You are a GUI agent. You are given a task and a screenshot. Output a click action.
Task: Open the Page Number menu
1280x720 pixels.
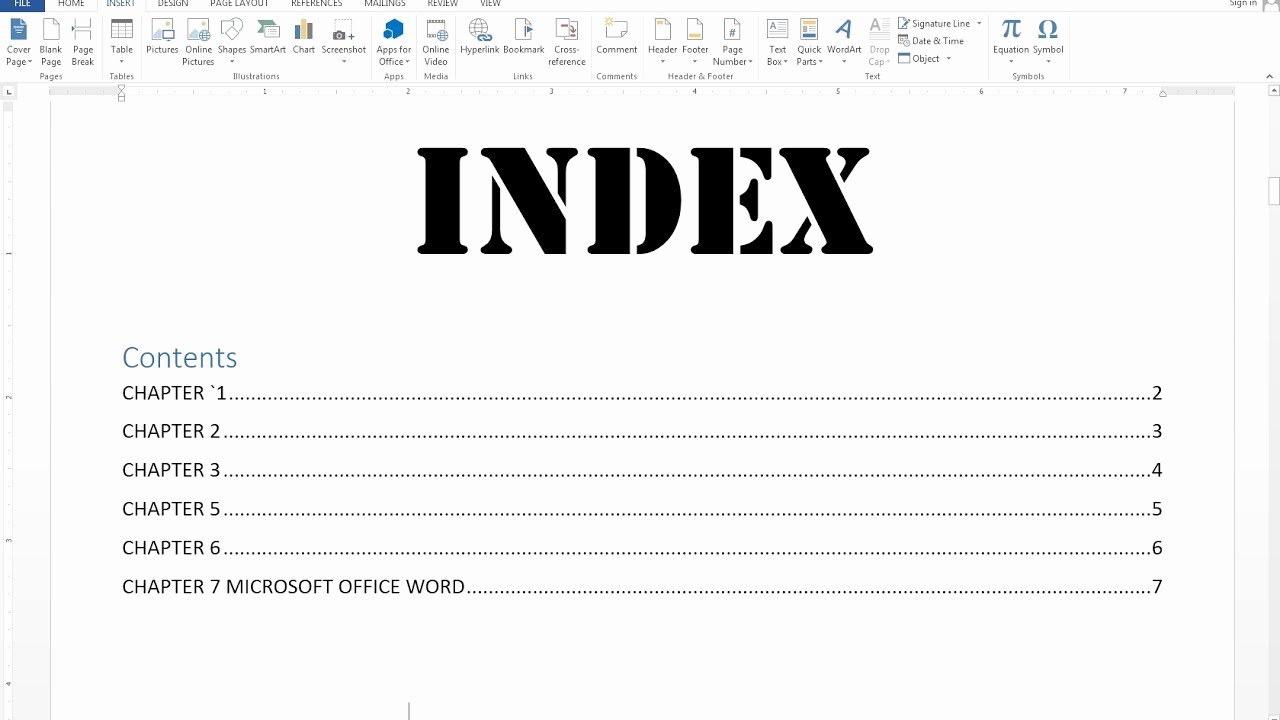click(x=732, y=42)
